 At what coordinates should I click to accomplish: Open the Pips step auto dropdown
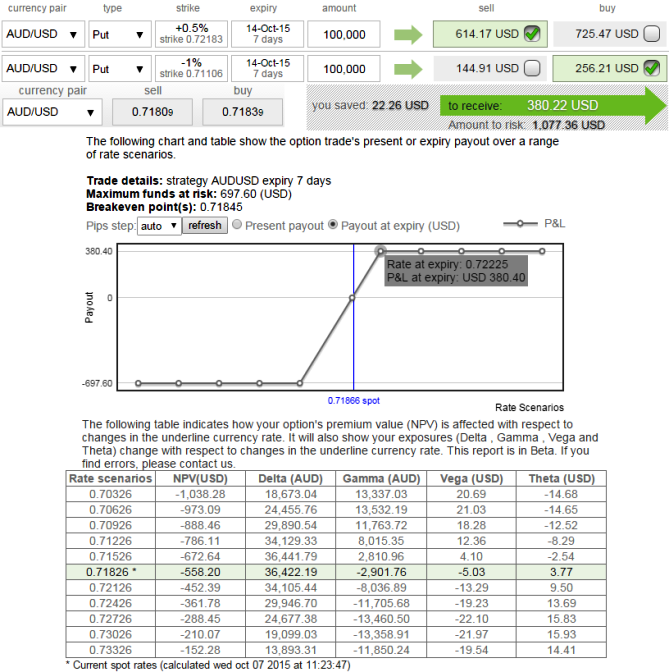click(159, 226)
